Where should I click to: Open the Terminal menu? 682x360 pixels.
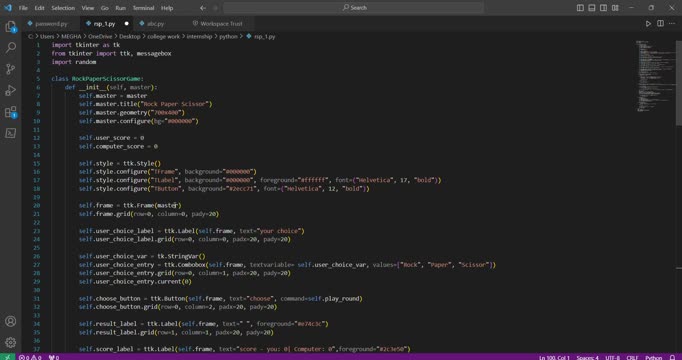[x=144, y=7]
